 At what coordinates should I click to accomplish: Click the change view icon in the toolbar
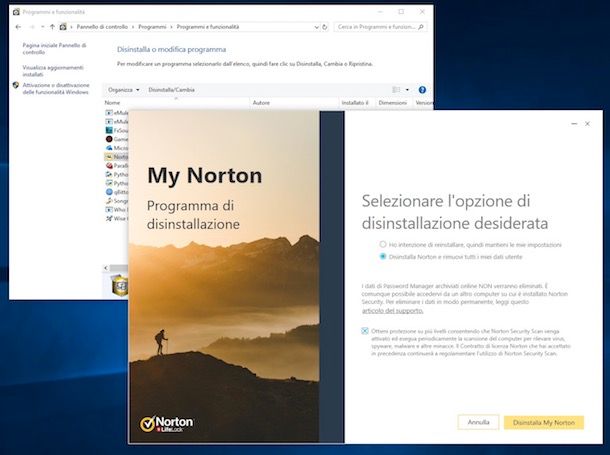(x=396, y=90)
